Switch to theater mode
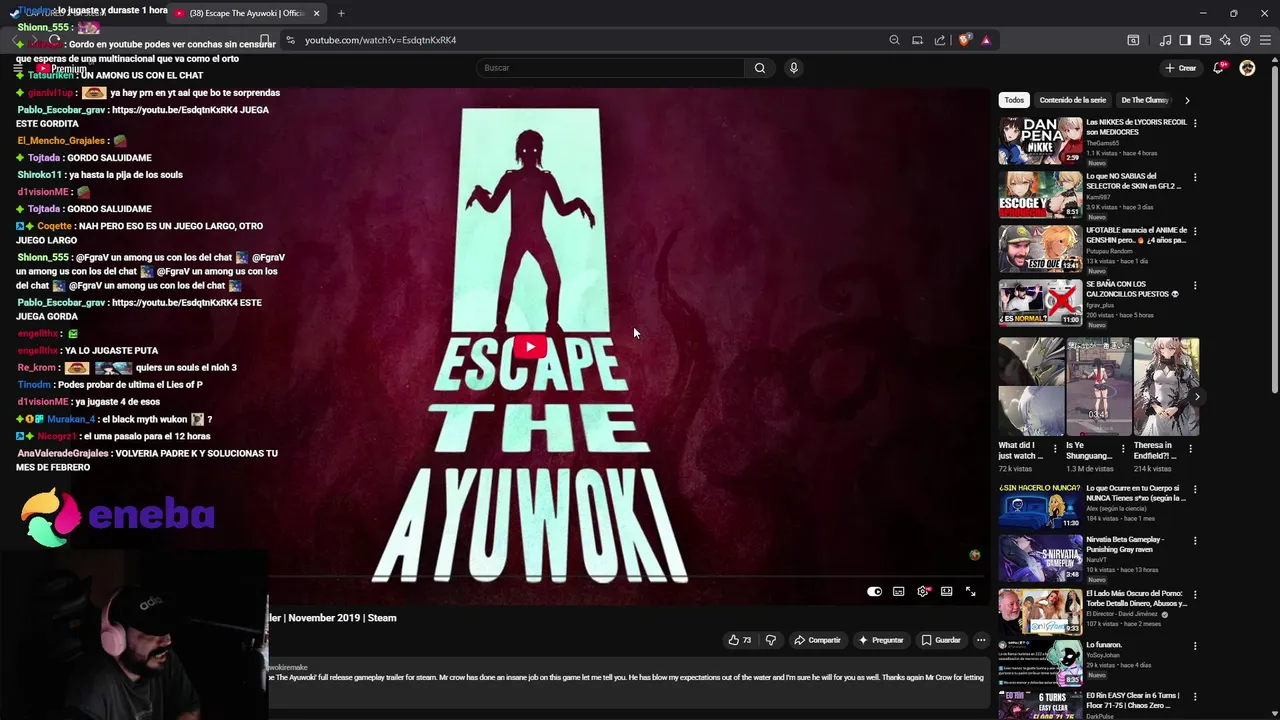 point(946,591)
